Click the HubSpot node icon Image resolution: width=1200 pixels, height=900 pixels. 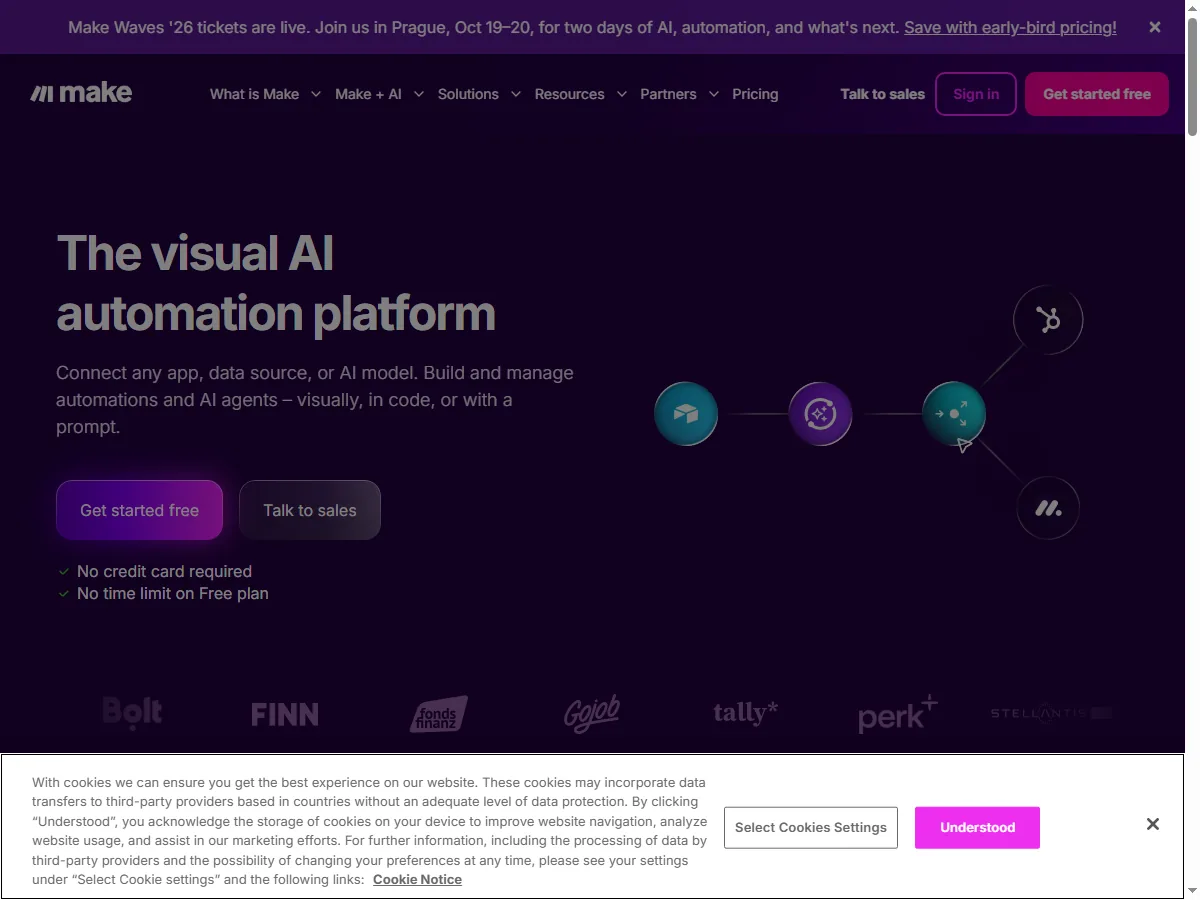point(1048,320)
